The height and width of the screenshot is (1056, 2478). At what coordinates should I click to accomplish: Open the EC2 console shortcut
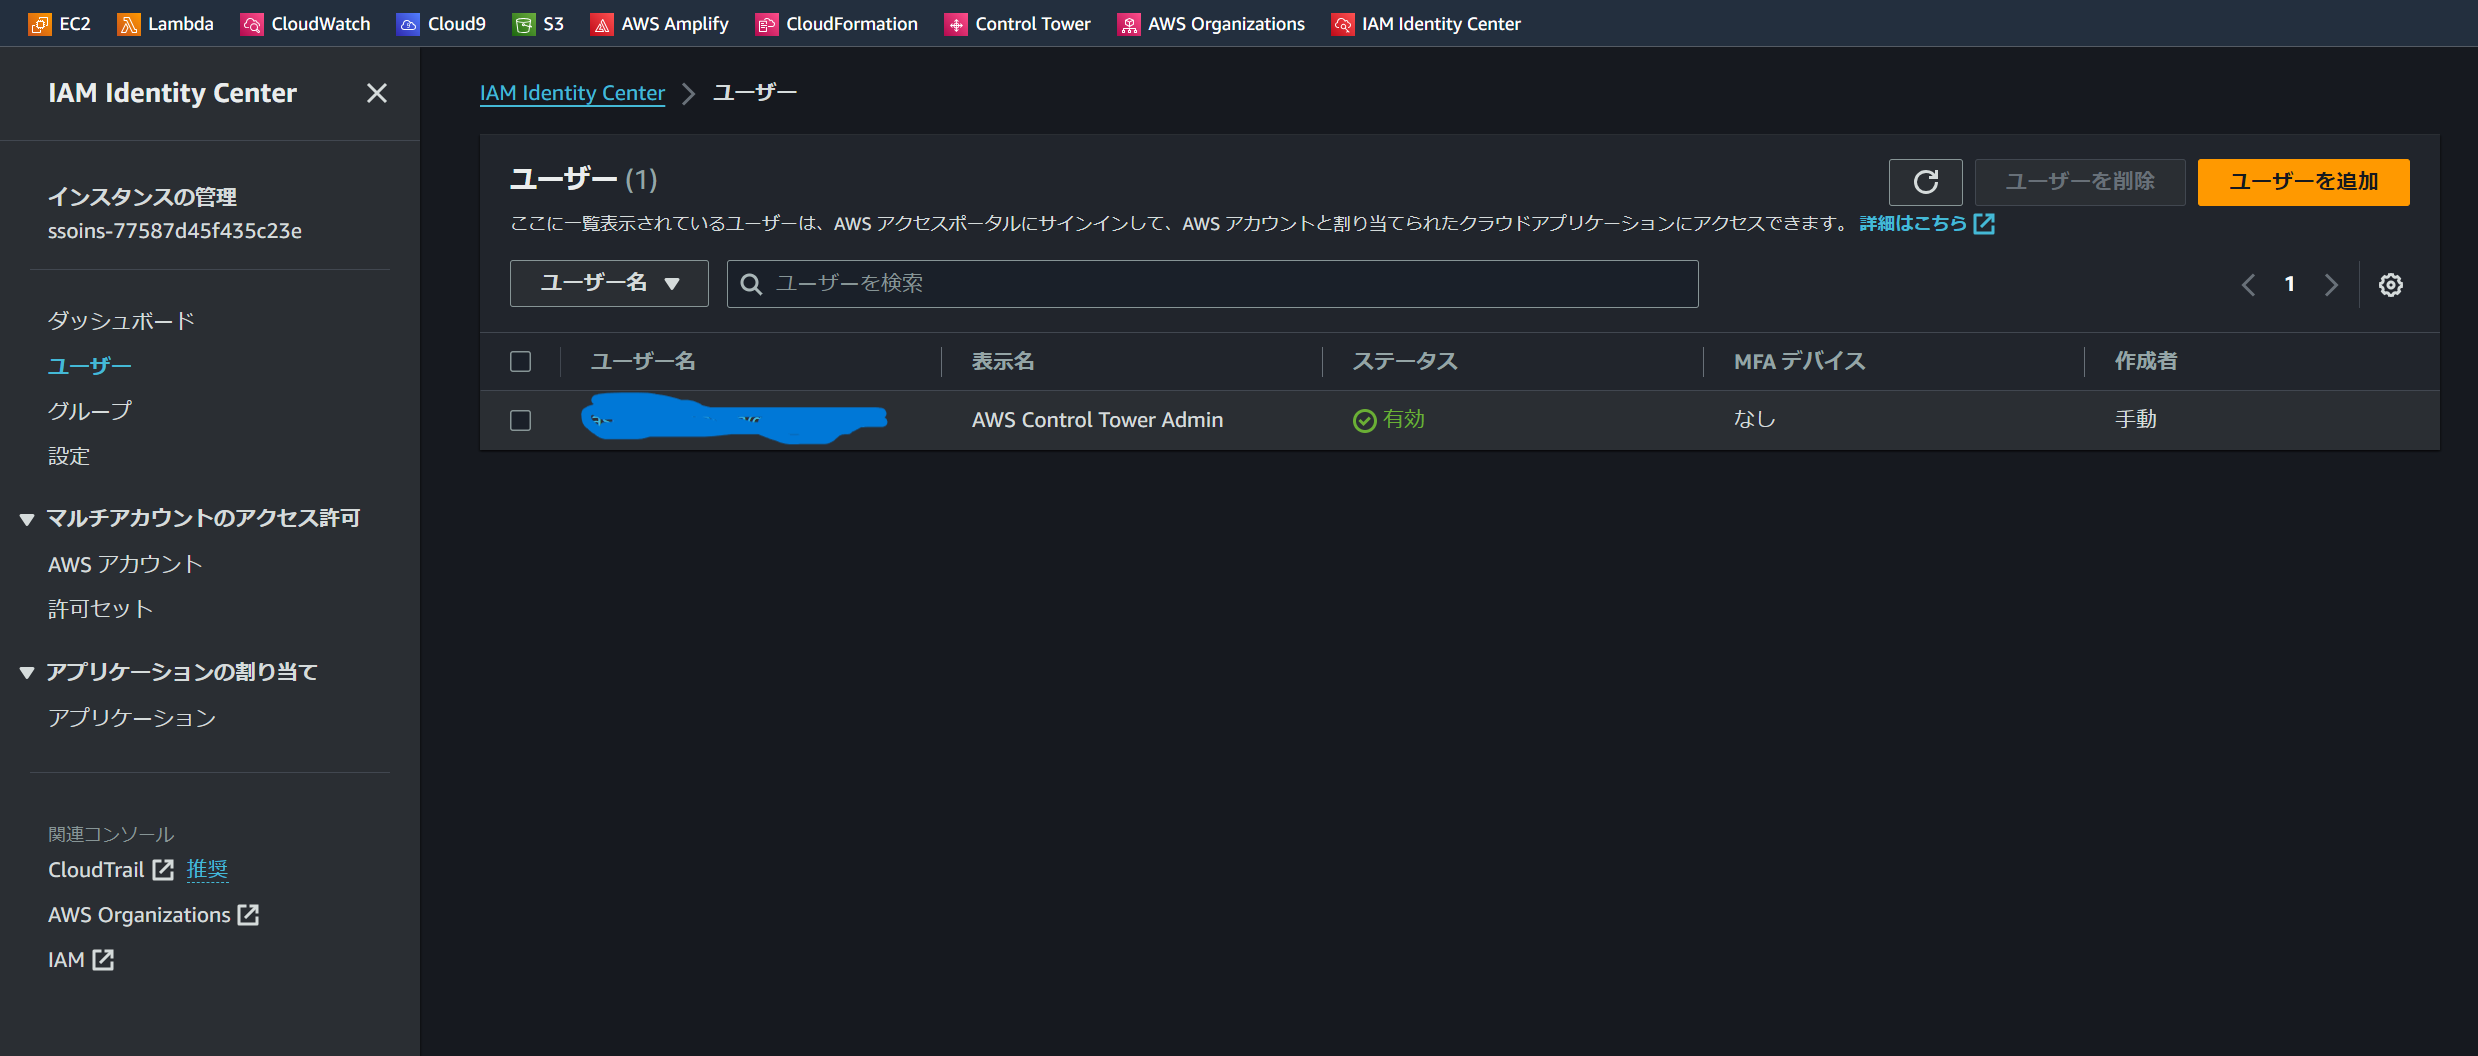coord(60,23)
